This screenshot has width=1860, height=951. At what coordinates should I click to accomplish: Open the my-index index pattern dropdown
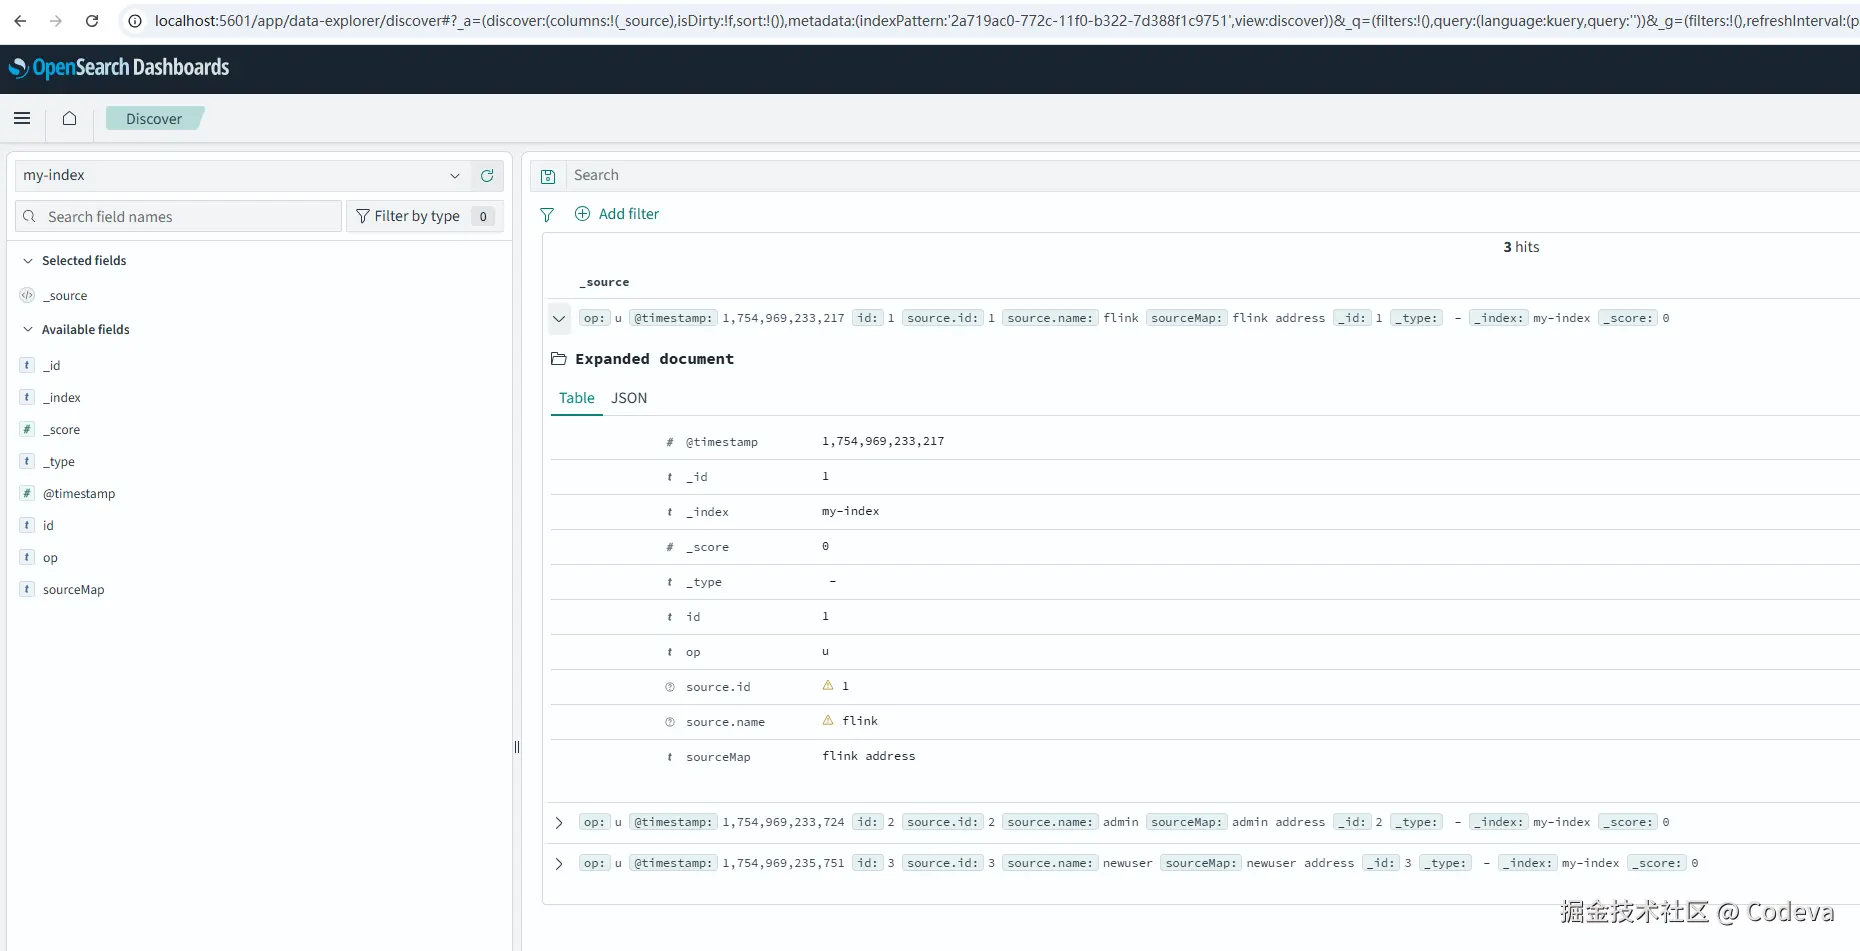coord(243,175)
